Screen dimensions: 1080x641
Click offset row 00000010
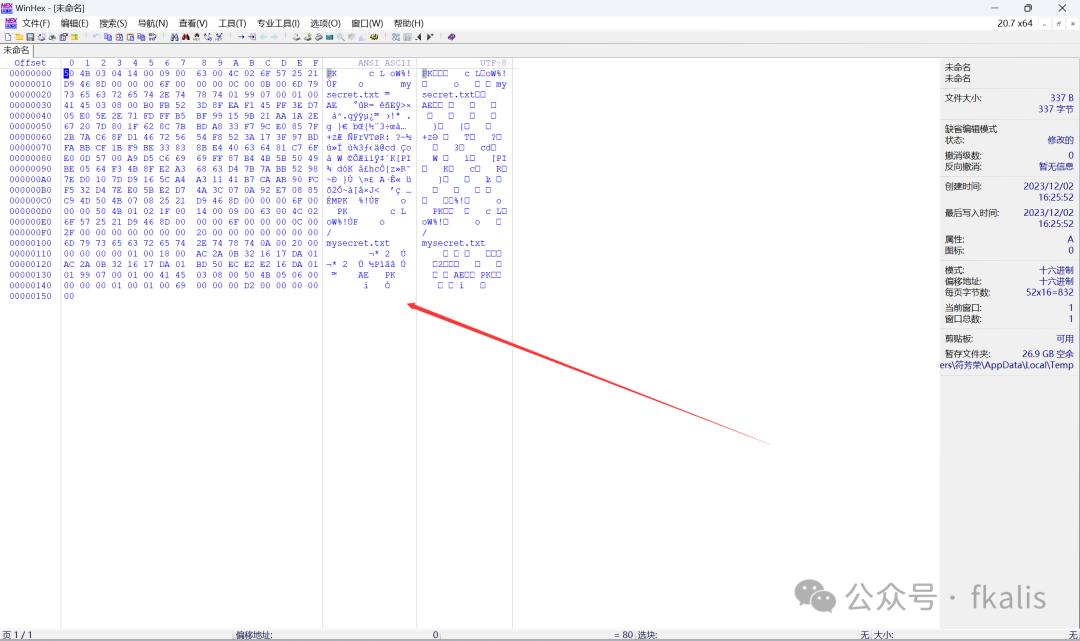[30, 84]
